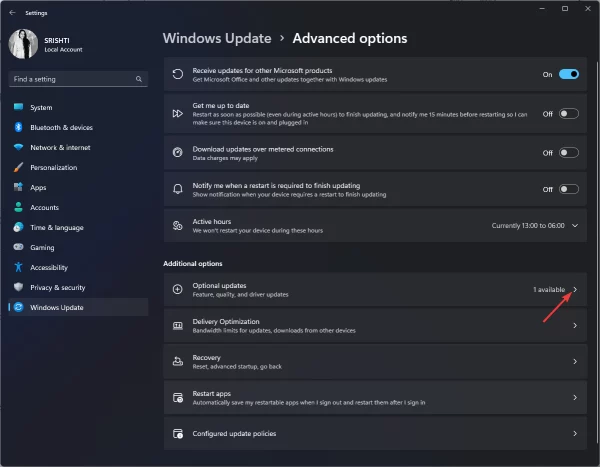The image size is (600, 467).
Task: Click the 'Local Account' label
Action: pos(63,49)
